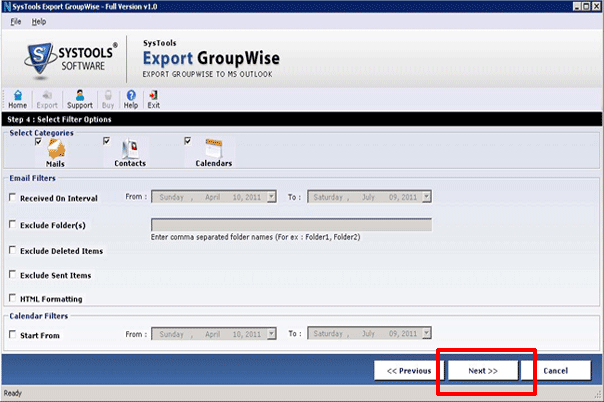Image resolution: width=604 pixels, height=402 pixels.
Task: Click the Next >> button
Action: pyautogui.click(x=483, y=370)
